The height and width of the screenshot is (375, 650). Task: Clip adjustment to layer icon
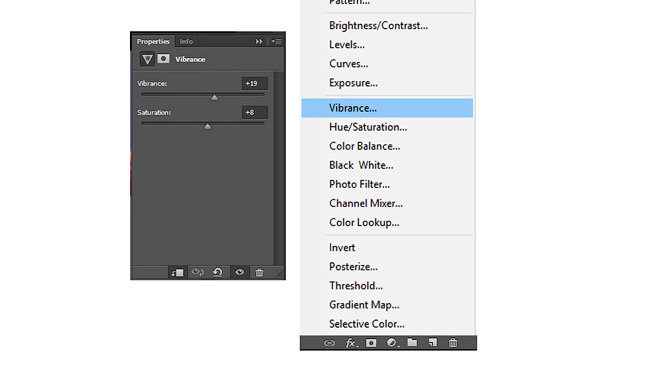click(177, 273)
